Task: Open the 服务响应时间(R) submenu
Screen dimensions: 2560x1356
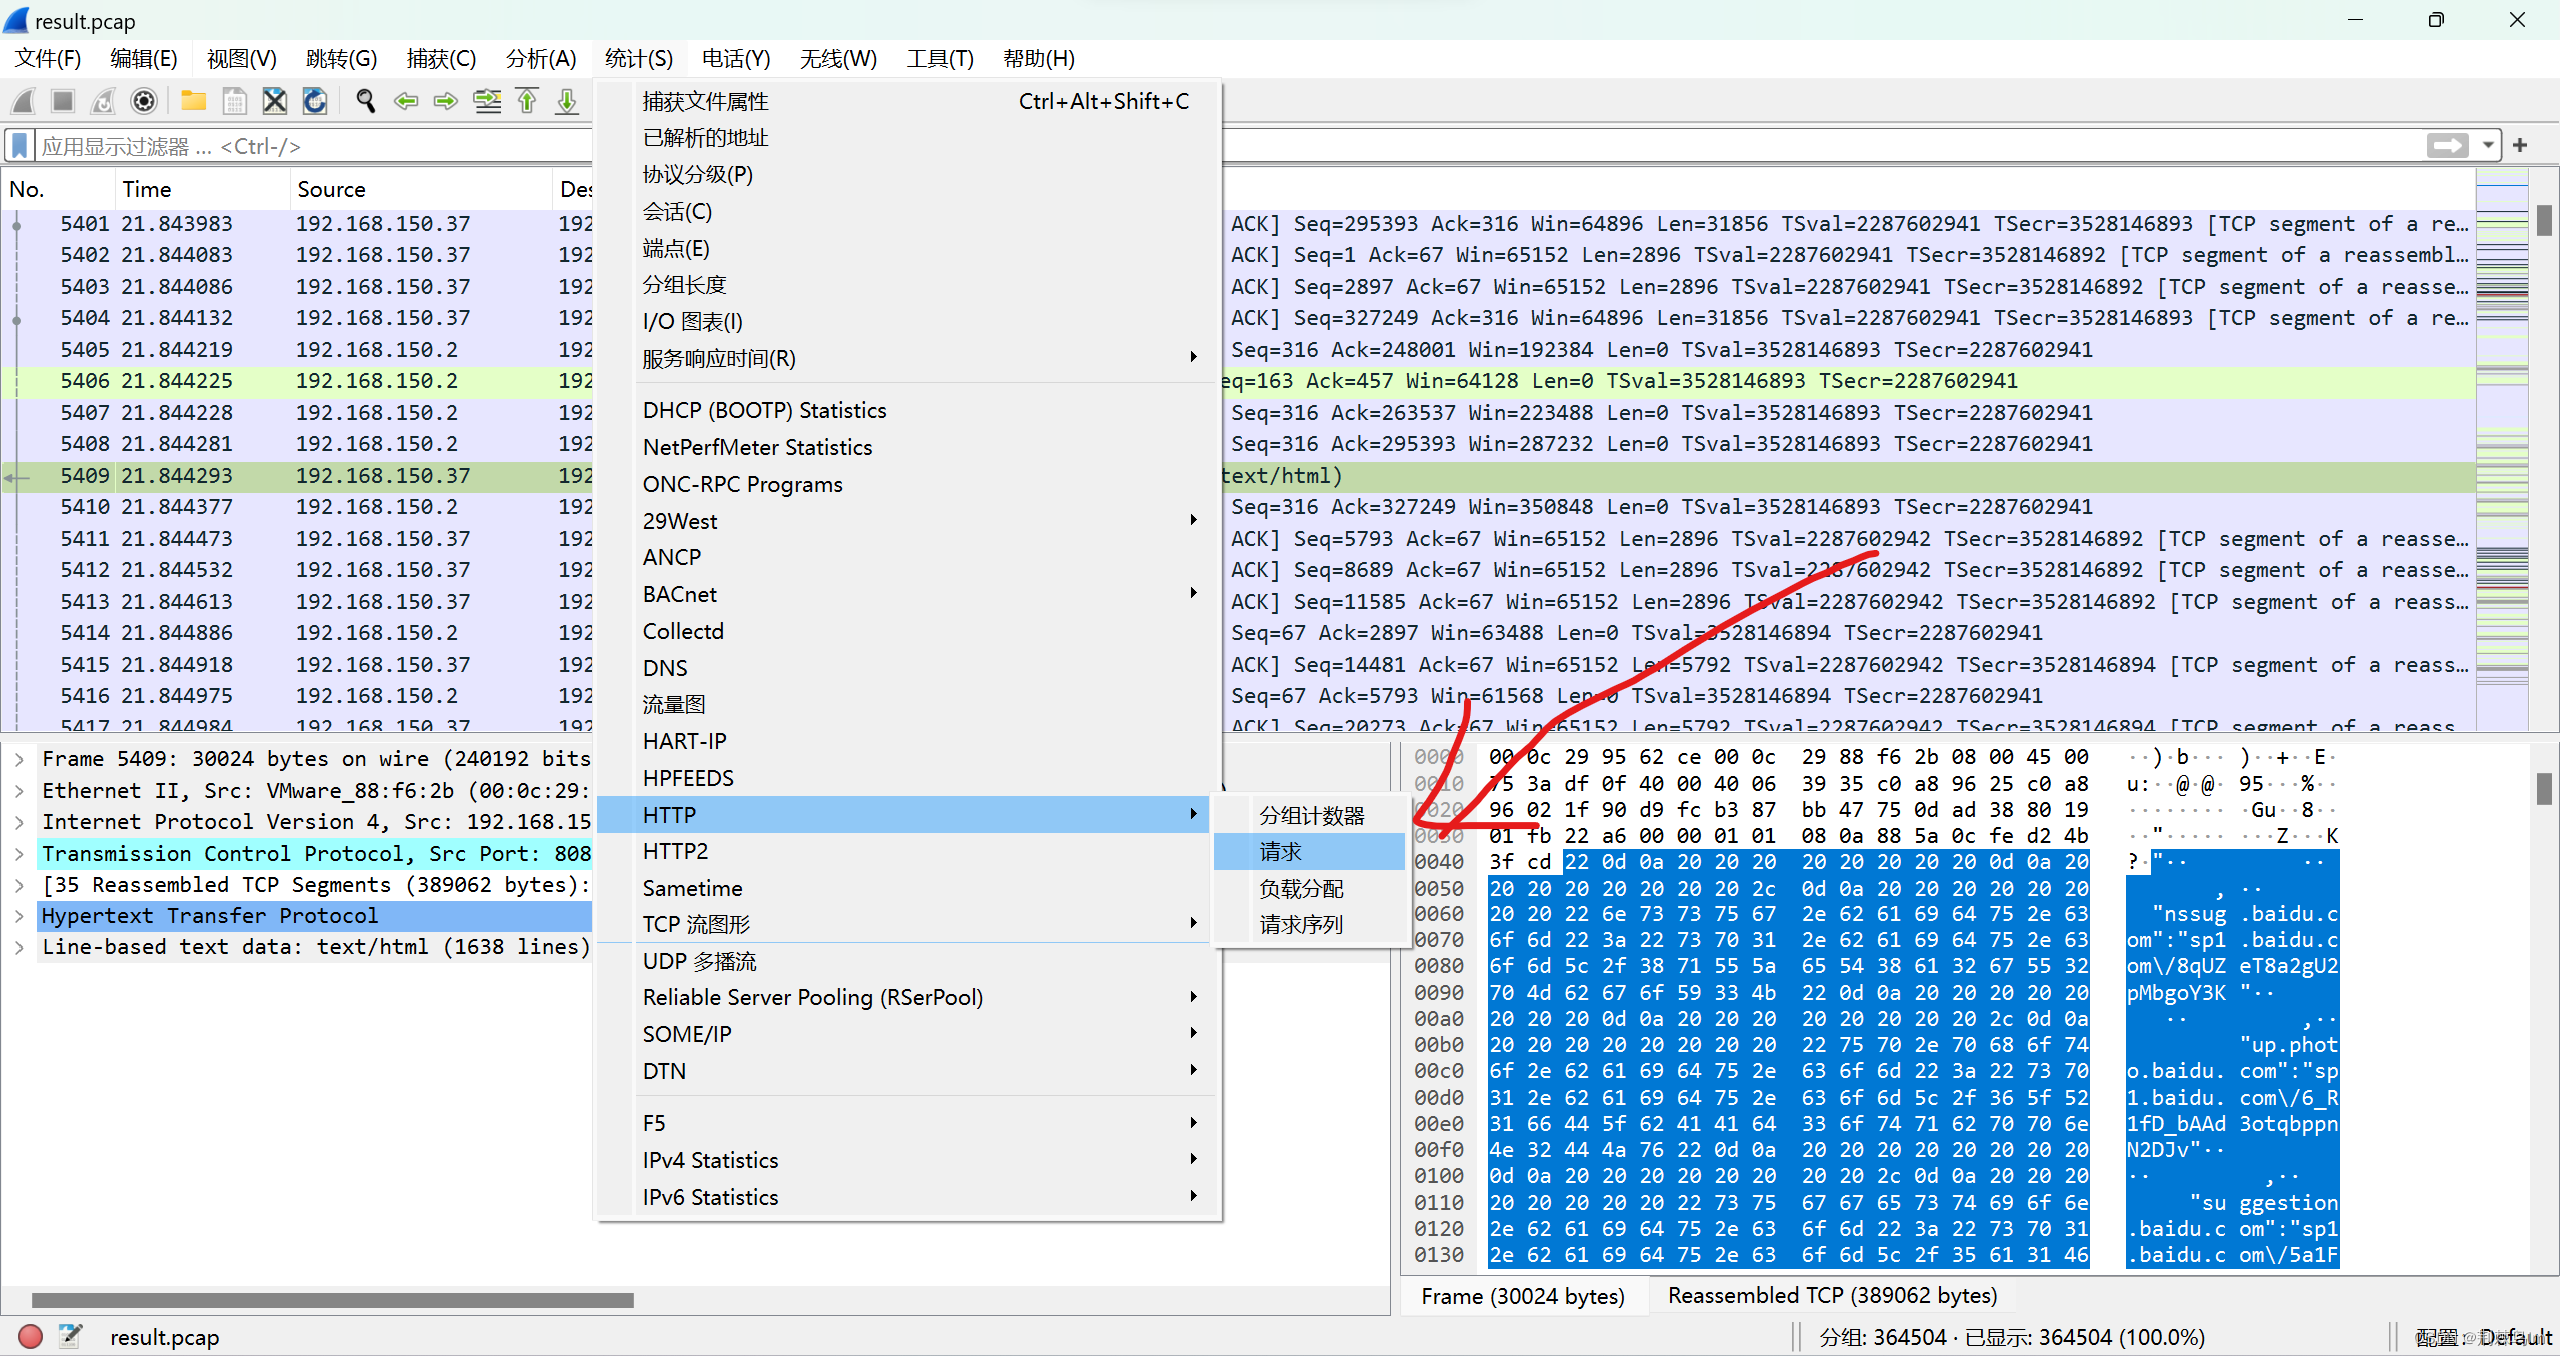Action: 908,358
